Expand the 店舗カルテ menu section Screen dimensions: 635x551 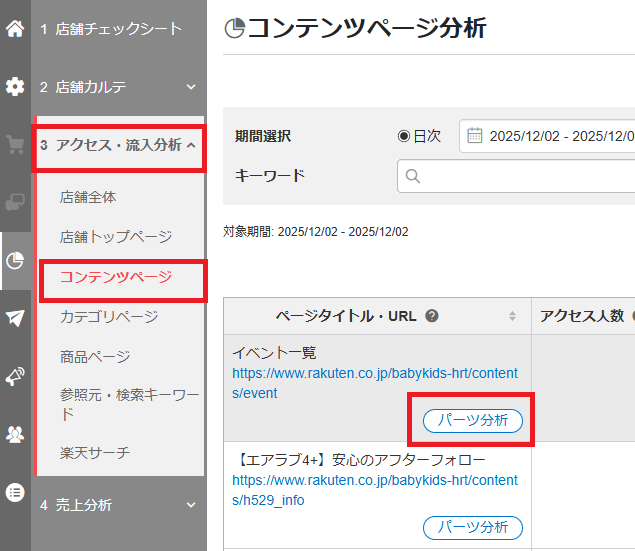(x=118, y=87)
